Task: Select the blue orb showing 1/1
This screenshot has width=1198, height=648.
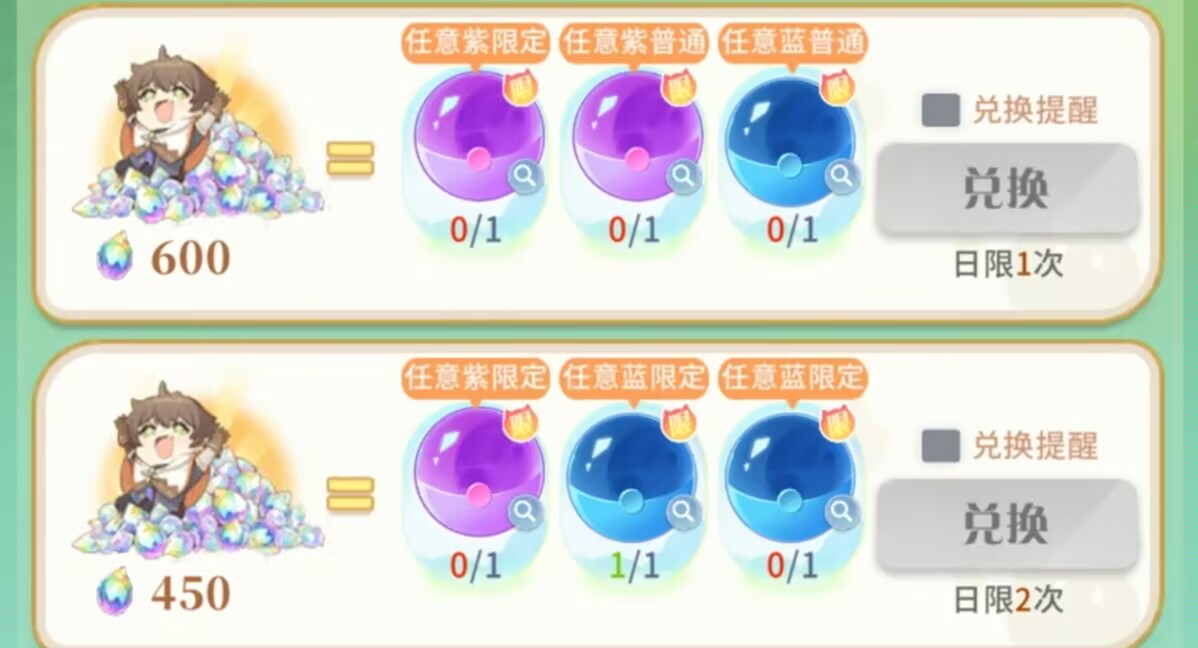Action: click(632, 474)
